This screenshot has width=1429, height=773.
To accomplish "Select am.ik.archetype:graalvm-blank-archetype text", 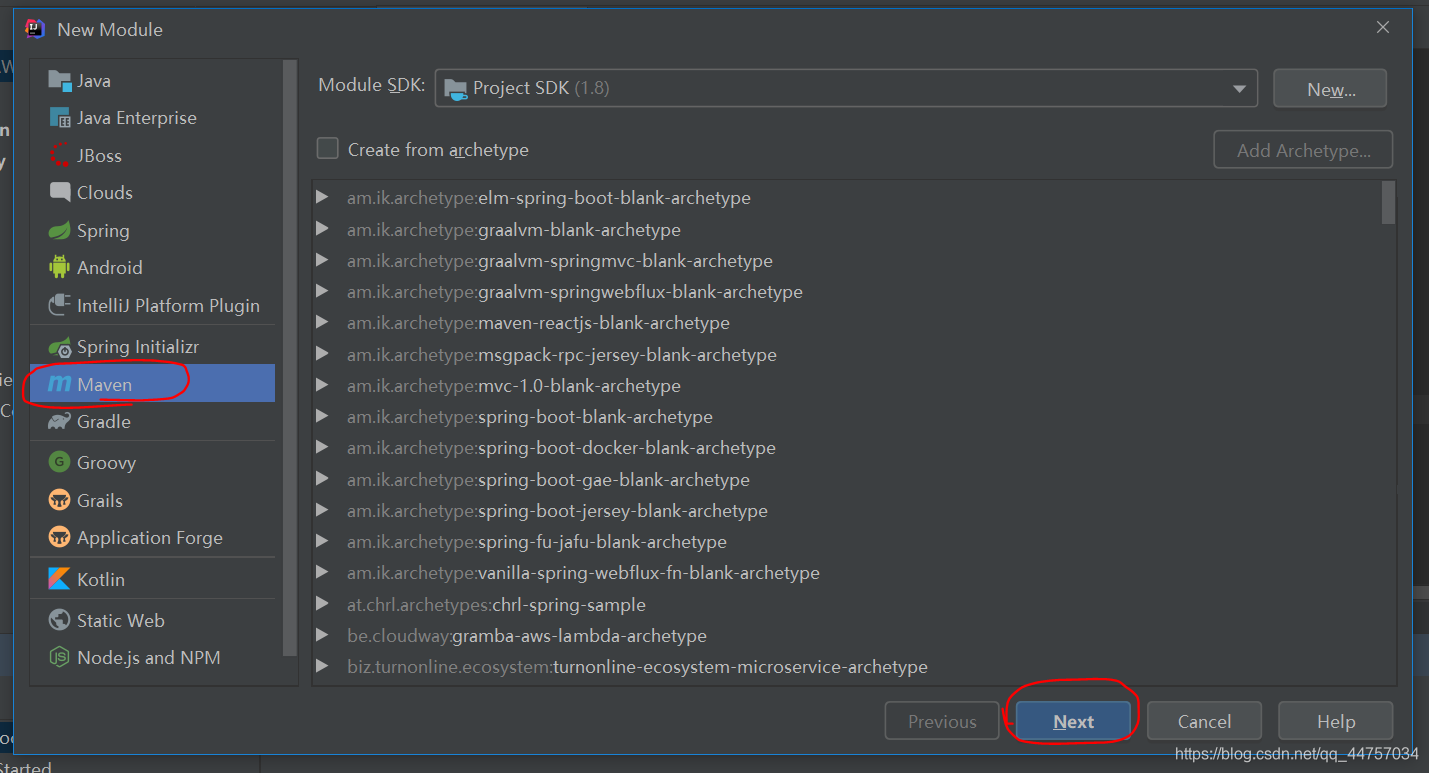I will coord(514,230).
